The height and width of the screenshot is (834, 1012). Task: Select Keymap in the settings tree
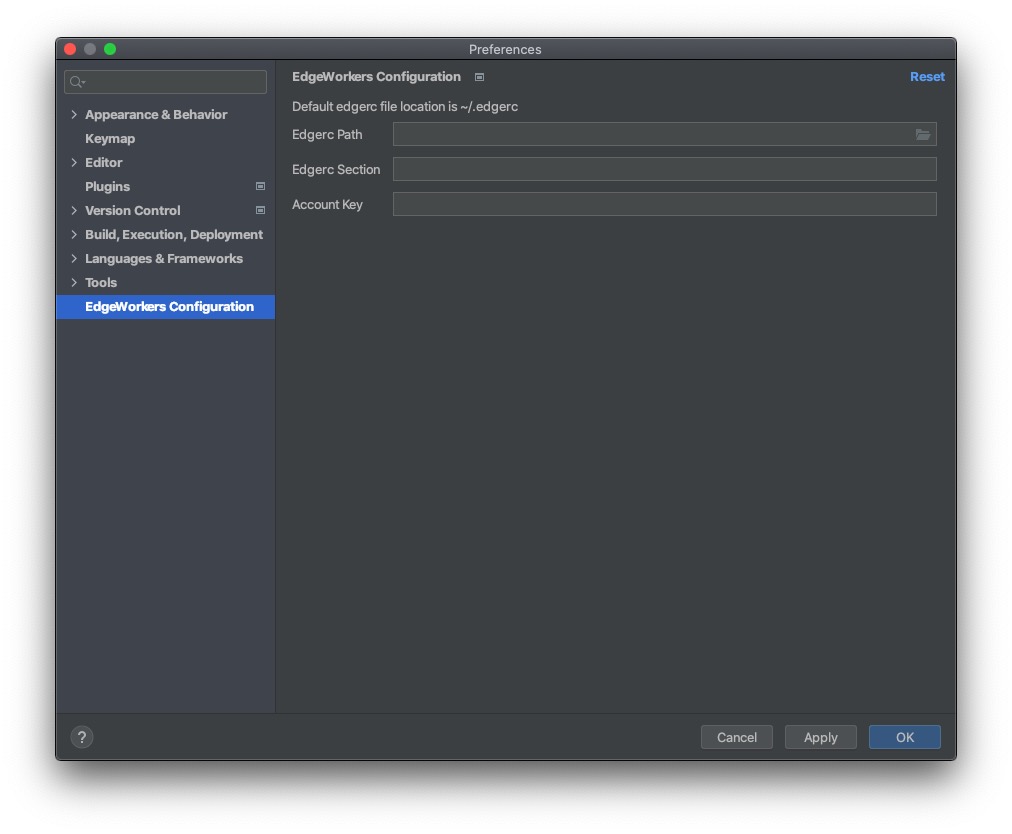[x=110, y=139]
